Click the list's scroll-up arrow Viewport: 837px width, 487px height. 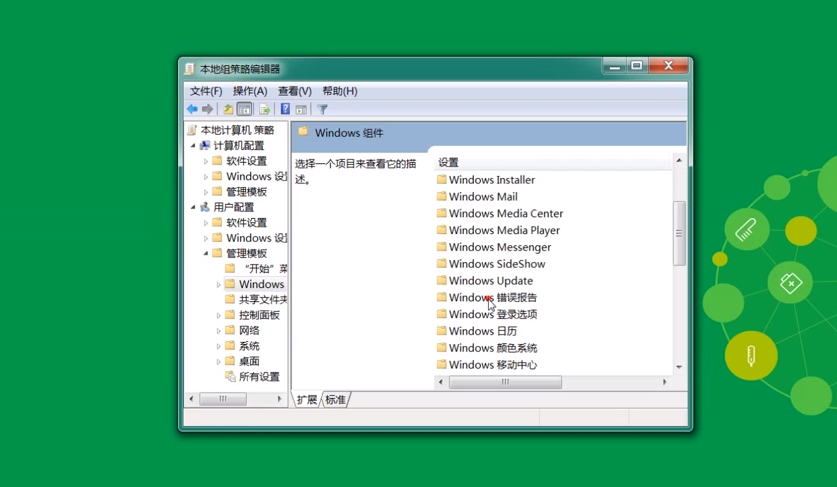[x=679, y=160]
